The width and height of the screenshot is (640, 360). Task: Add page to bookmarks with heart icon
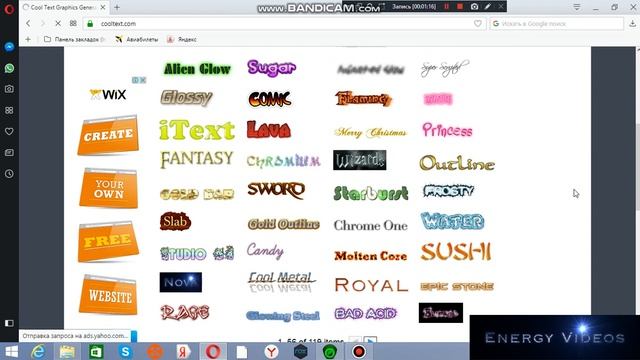[x=478, y=24]
